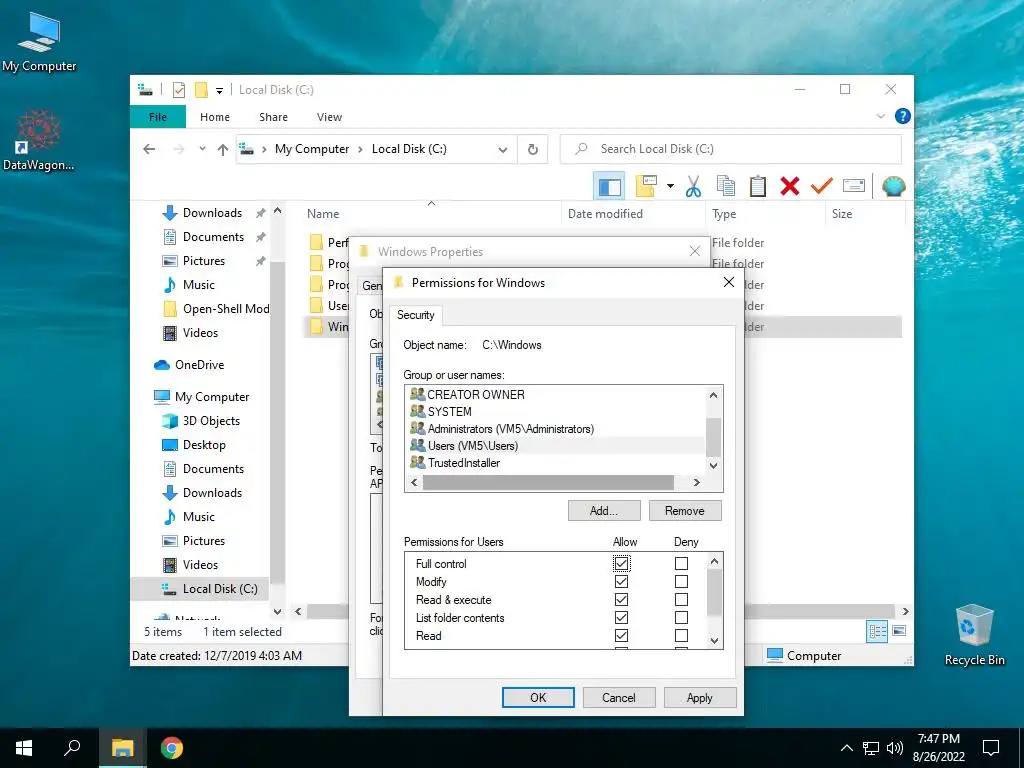This screenshot has height=768, width=1024.
Task: Toggle Allow checkbox for Full control
Action: pos(622,564)
